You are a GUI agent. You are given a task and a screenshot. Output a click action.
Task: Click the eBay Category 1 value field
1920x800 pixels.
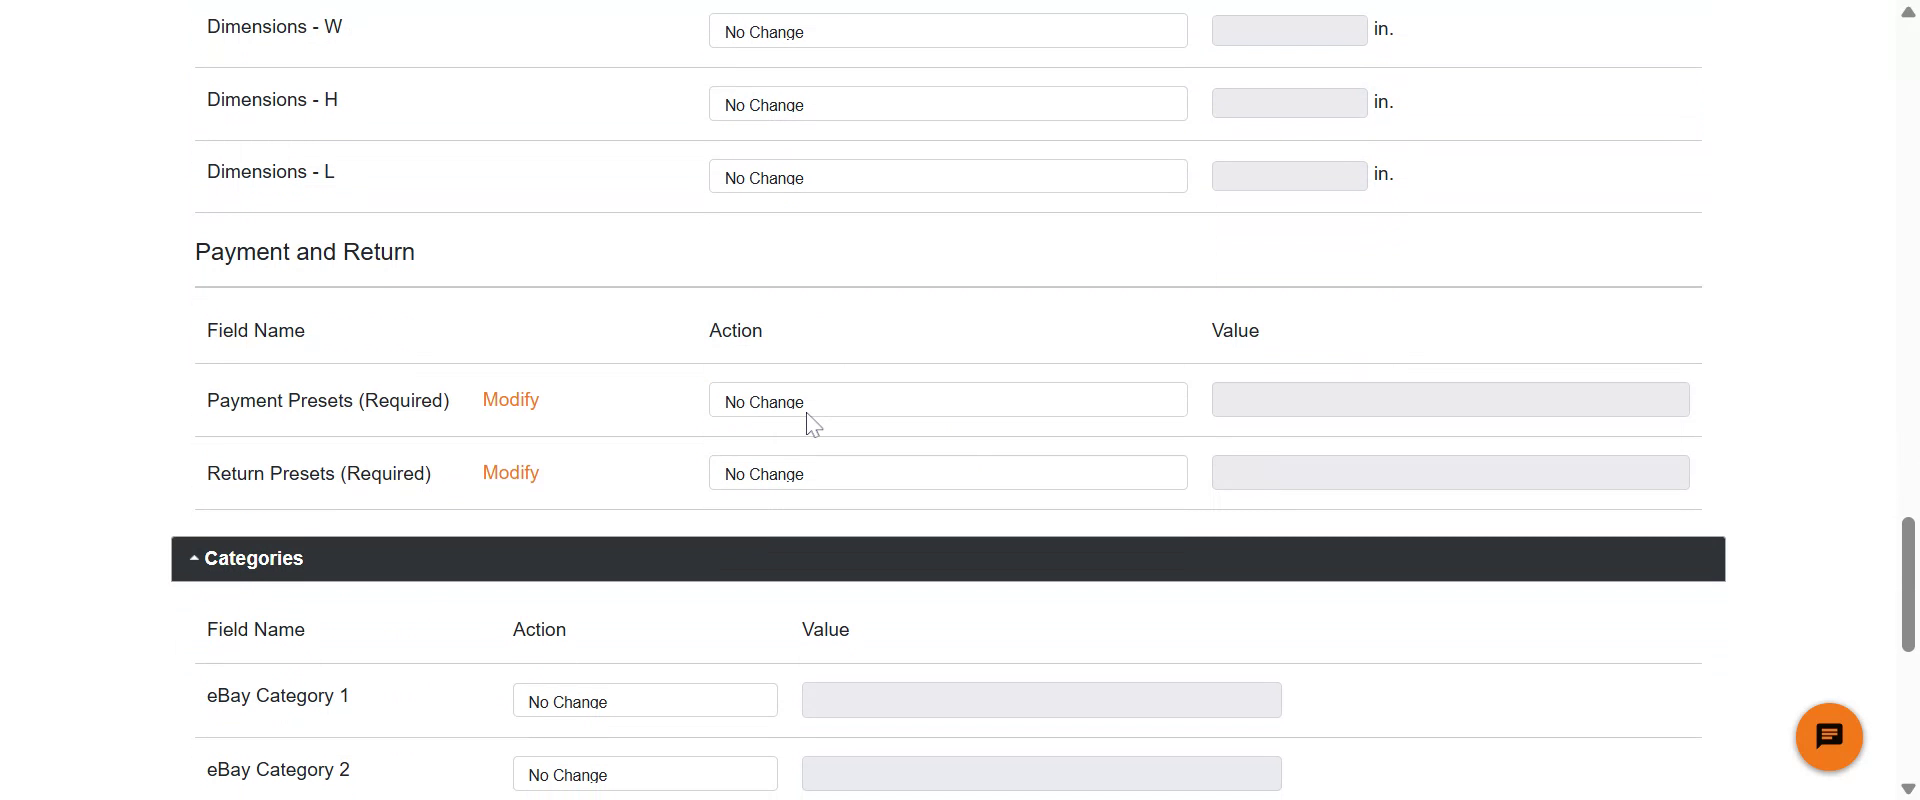[x=1041, y=701]
